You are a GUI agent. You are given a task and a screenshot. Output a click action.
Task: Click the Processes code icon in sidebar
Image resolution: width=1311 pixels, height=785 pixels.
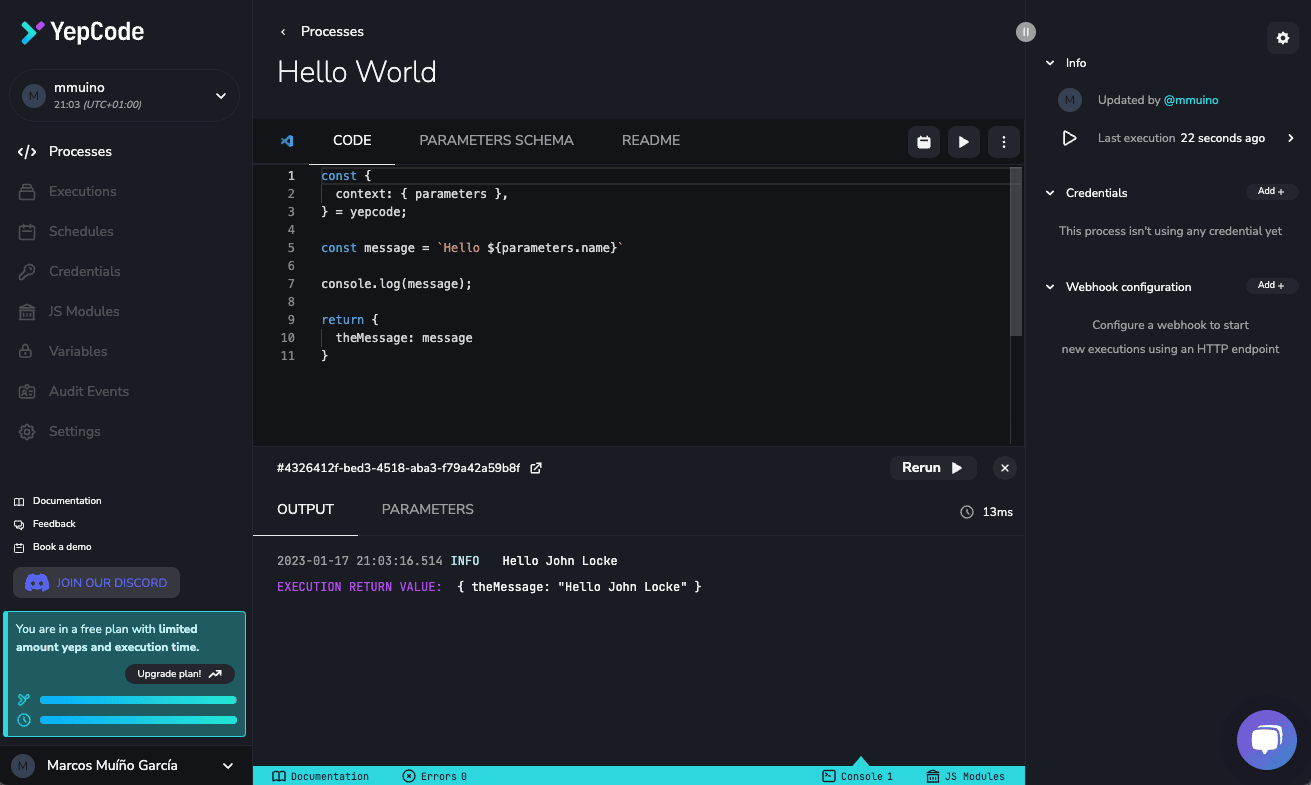(28, 152)
